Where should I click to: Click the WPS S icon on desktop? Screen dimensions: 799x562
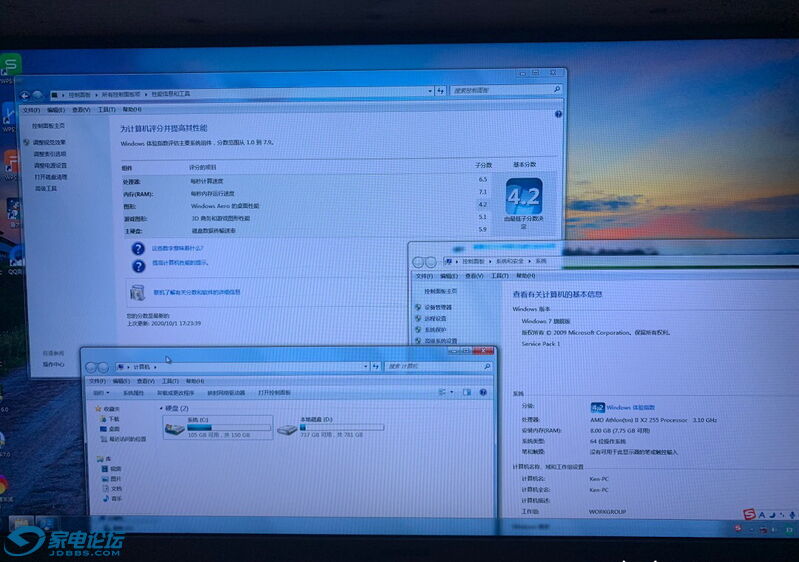point(10,65)
